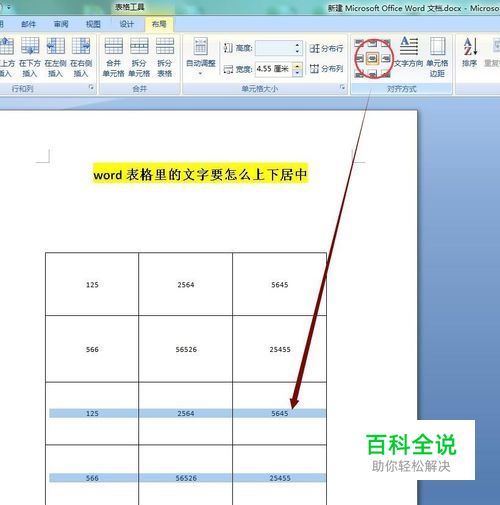Open cell margins (单元格边距)

437,57
